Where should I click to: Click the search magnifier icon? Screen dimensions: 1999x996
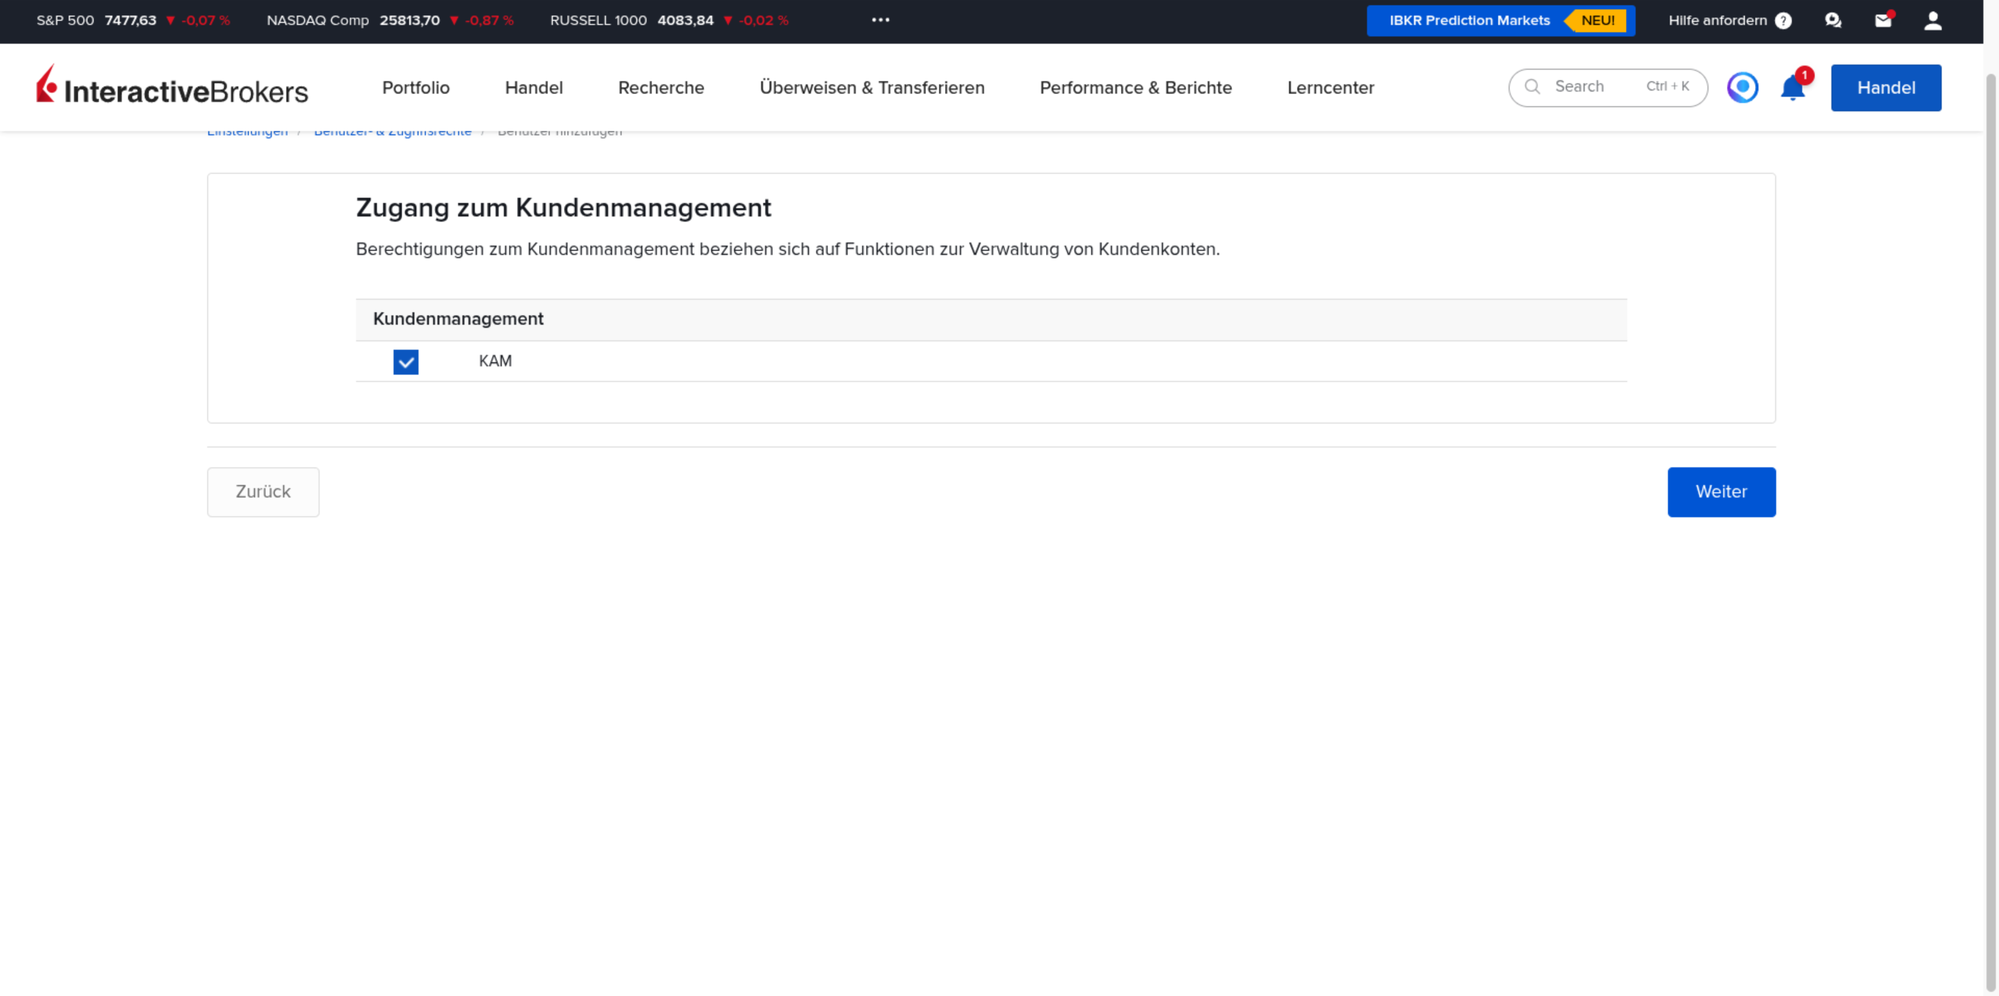point(1532,87)
